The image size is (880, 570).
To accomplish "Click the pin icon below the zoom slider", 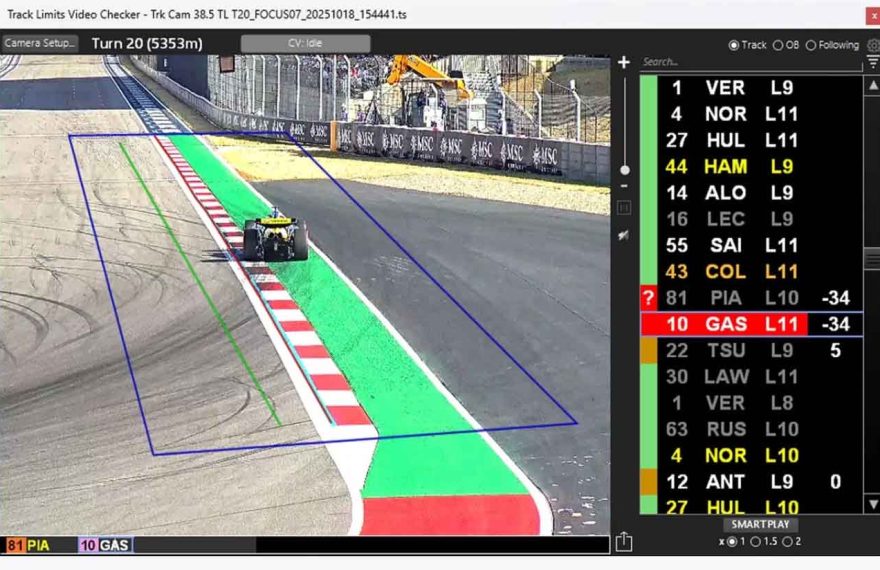I will (x=624, y=235).
